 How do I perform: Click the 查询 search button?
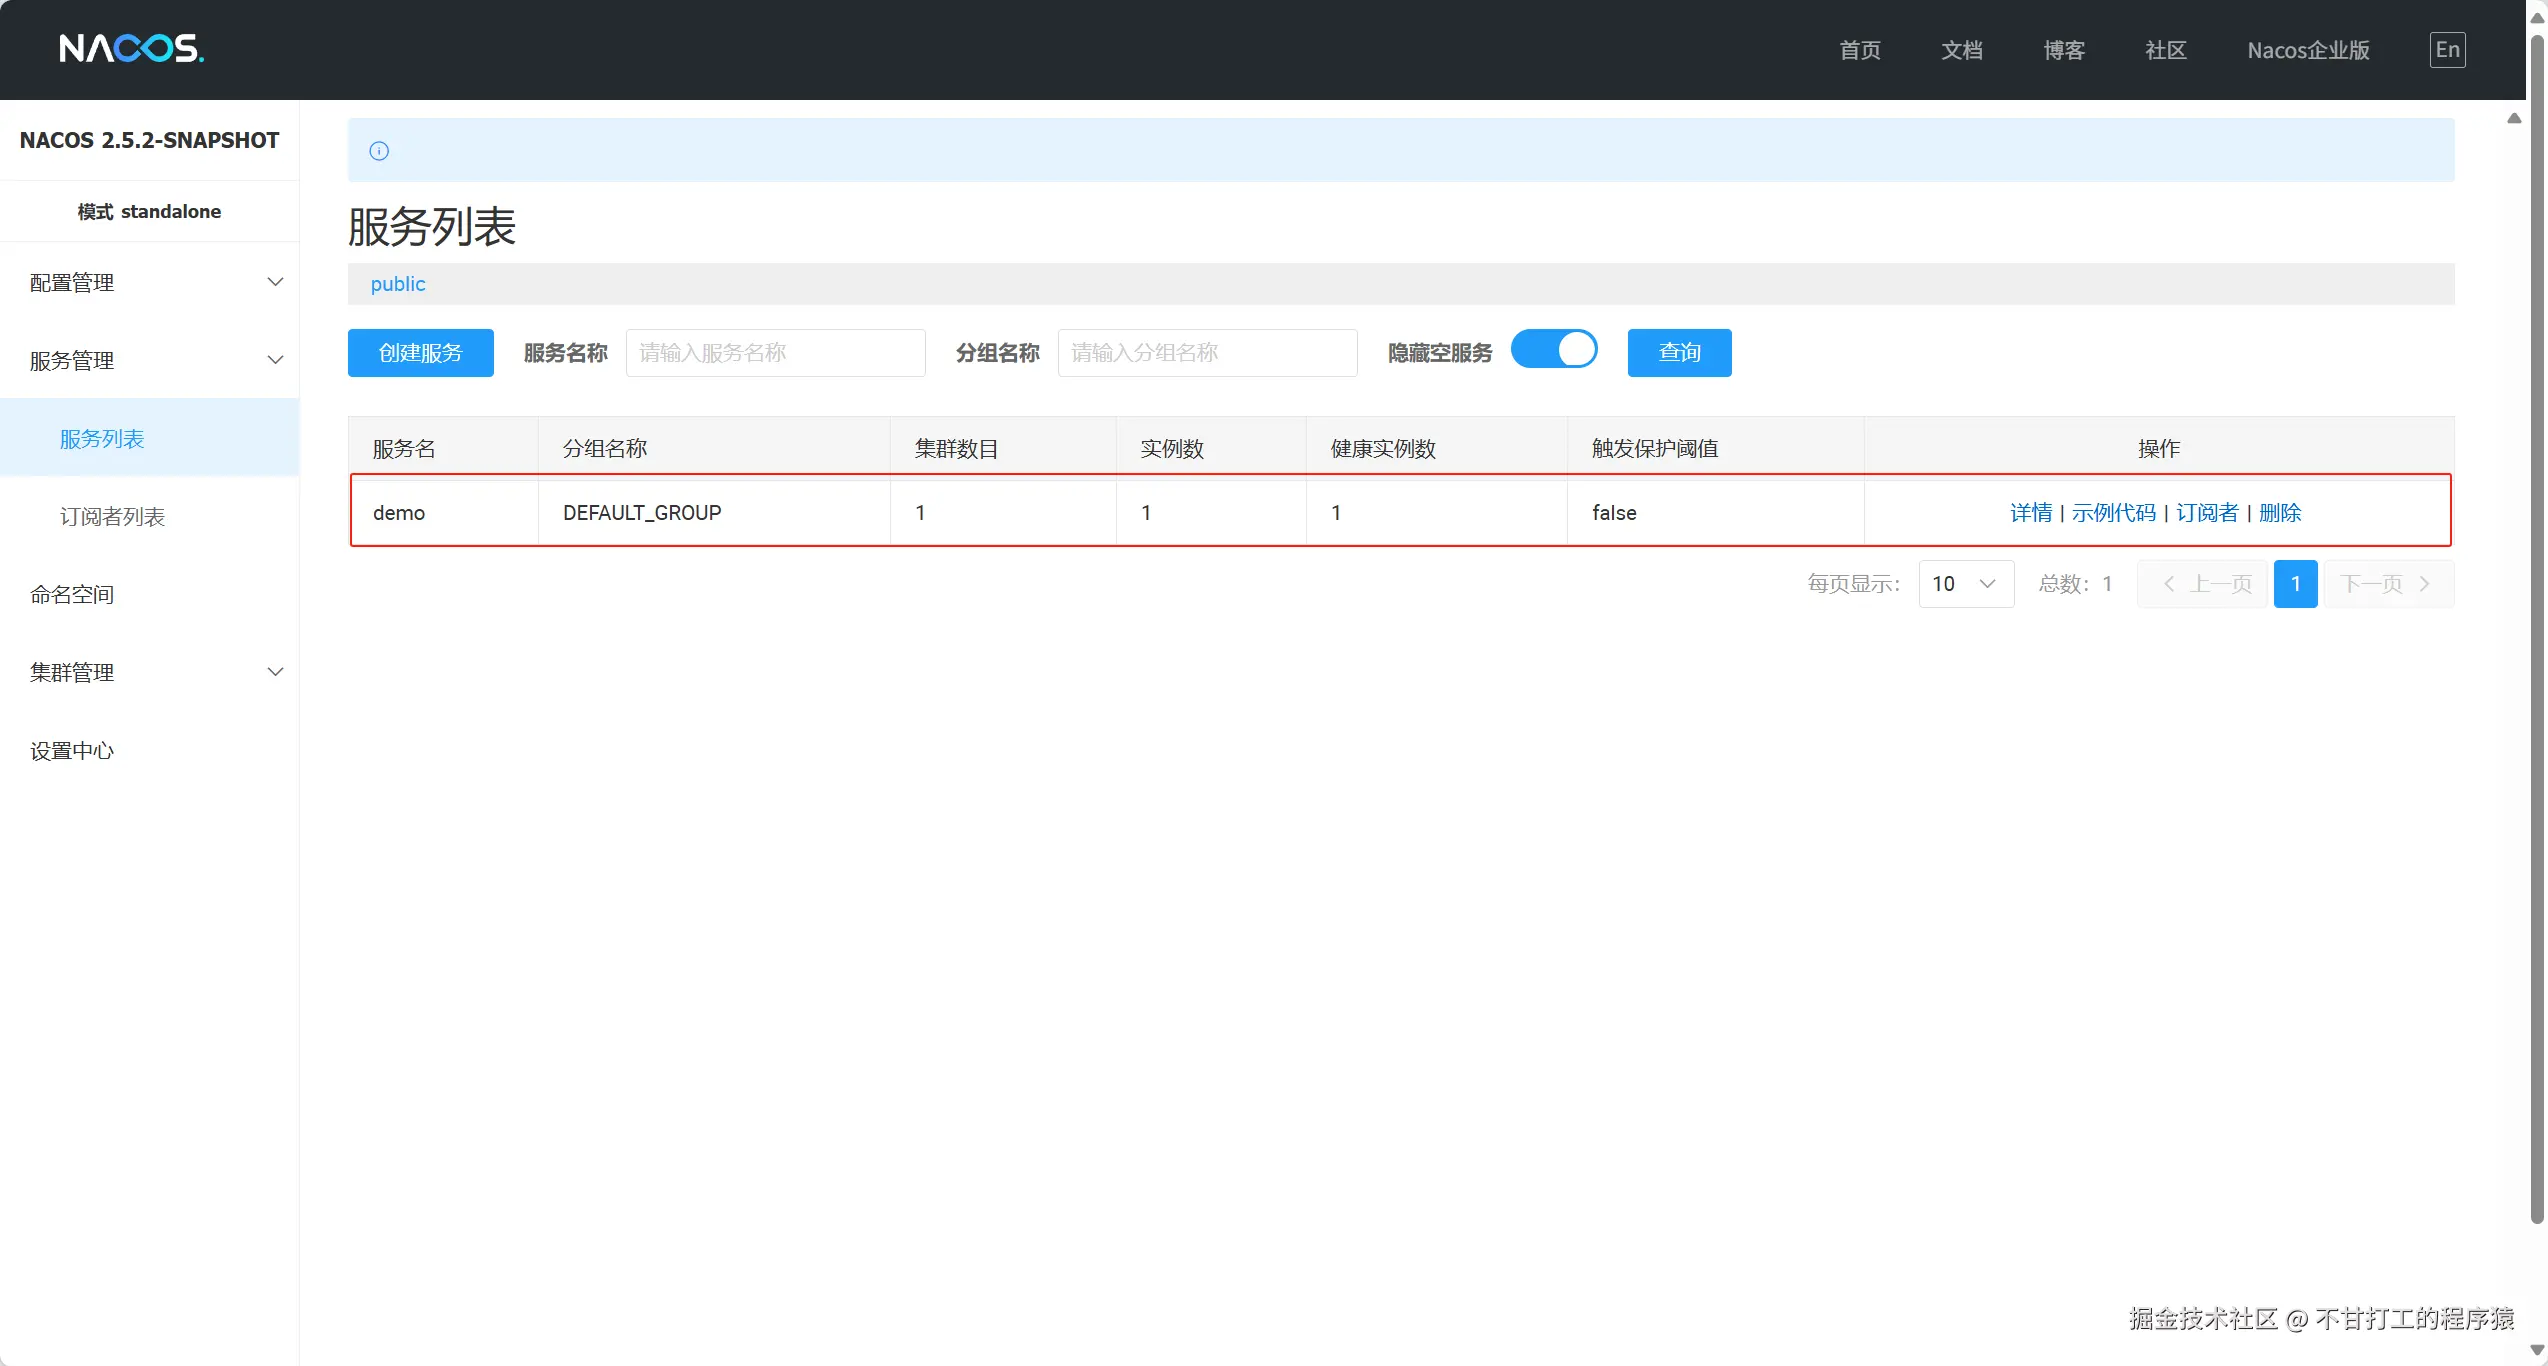[1679, 353]
